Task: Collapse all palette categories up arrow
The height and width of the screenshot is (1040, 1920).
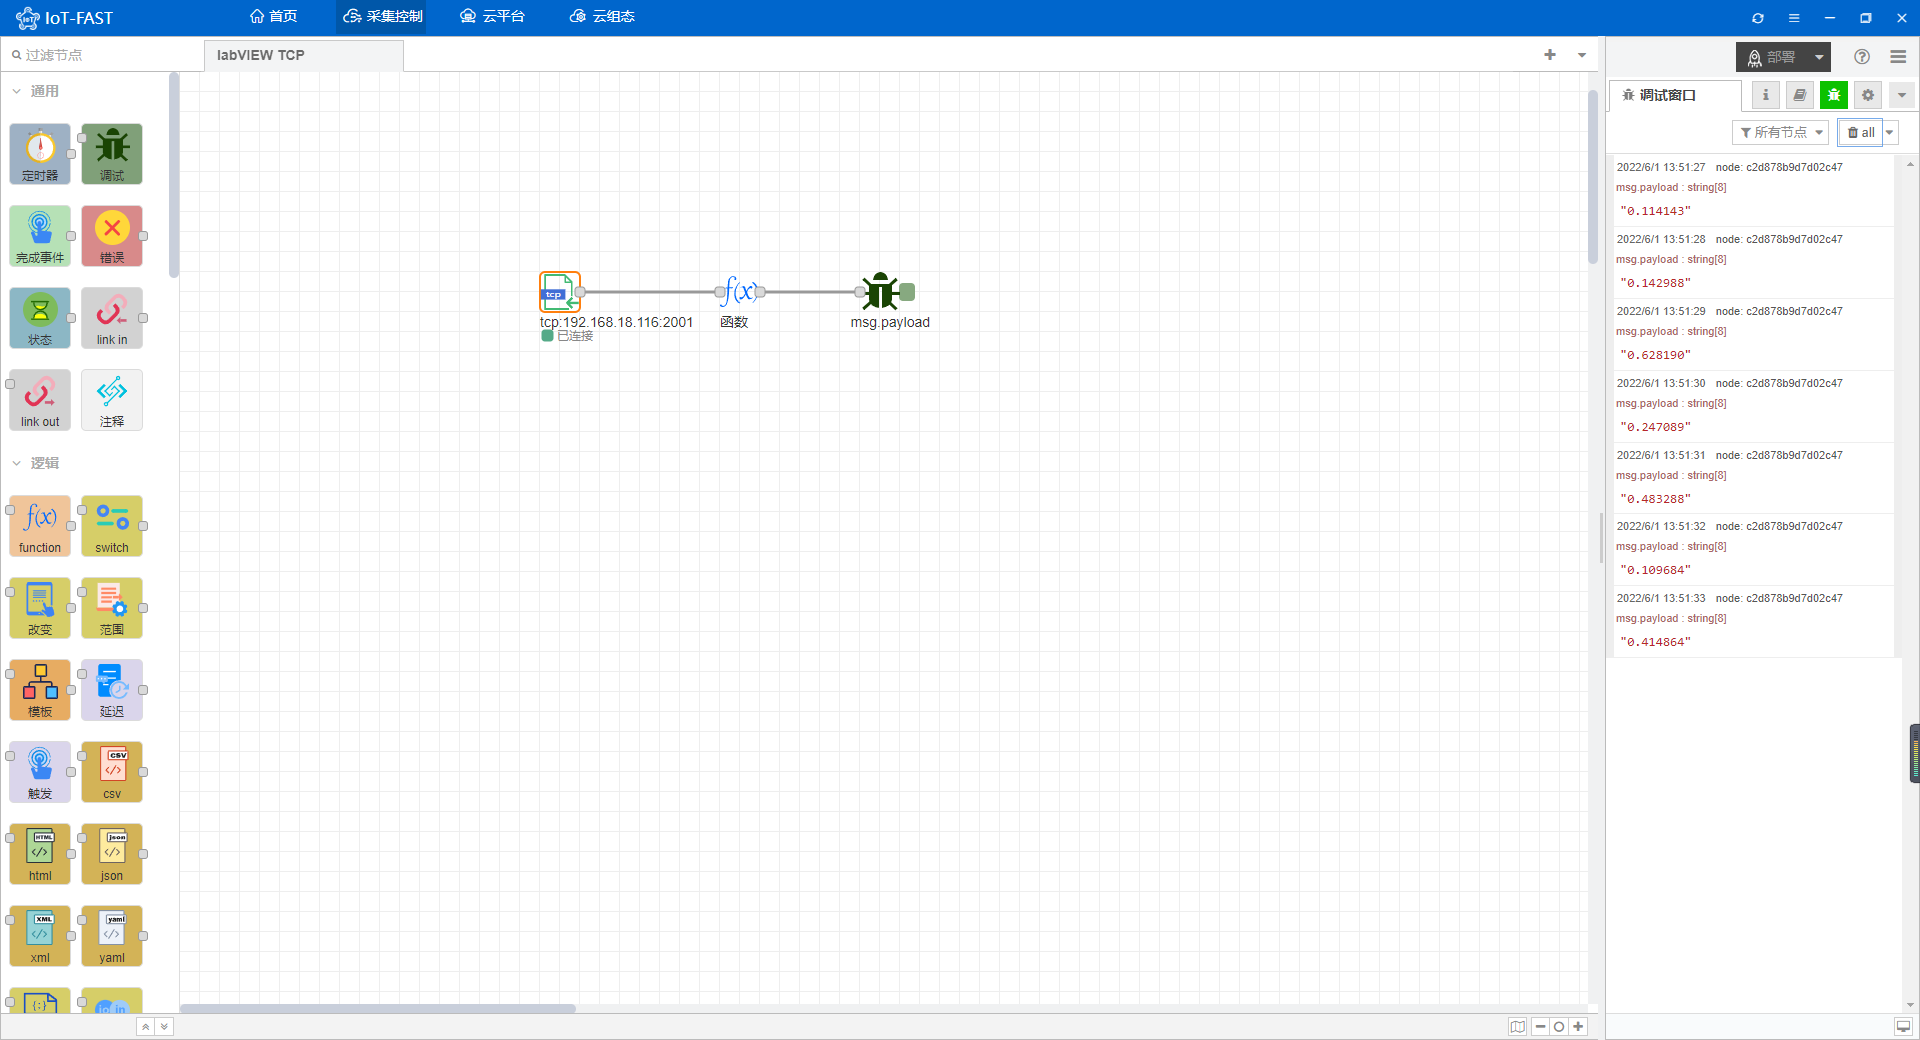Action: pos(146,1027)
